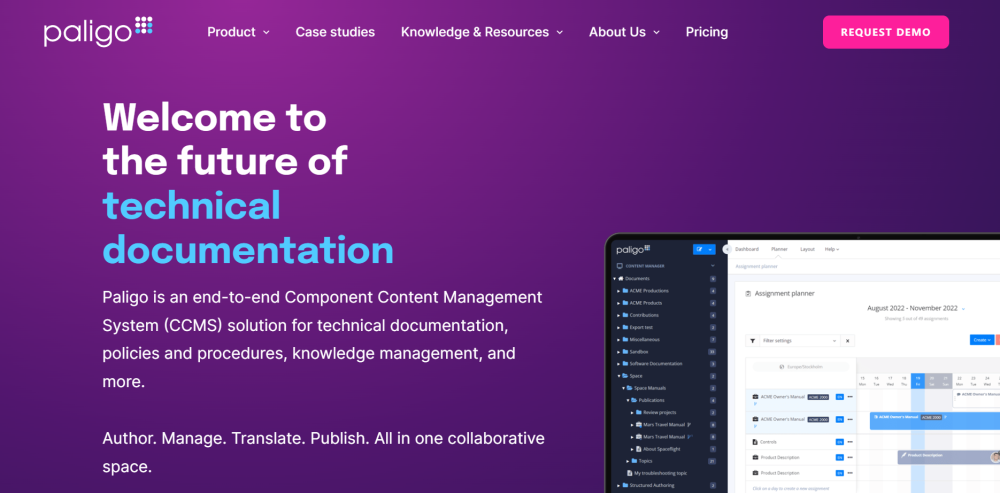This screenshot has height=493, width=1000.
Task: Switch to the Dashboard tab
Action: (x=747, y=249)
